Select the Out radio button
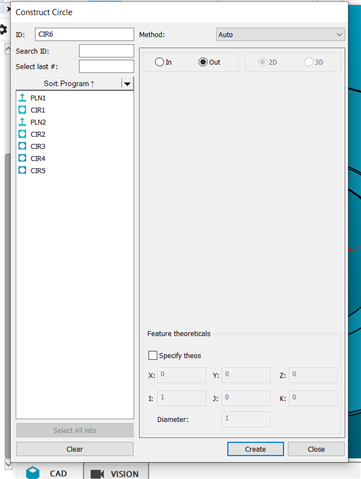The height and width of the screenshot is (479, 361). click(203, 62)
